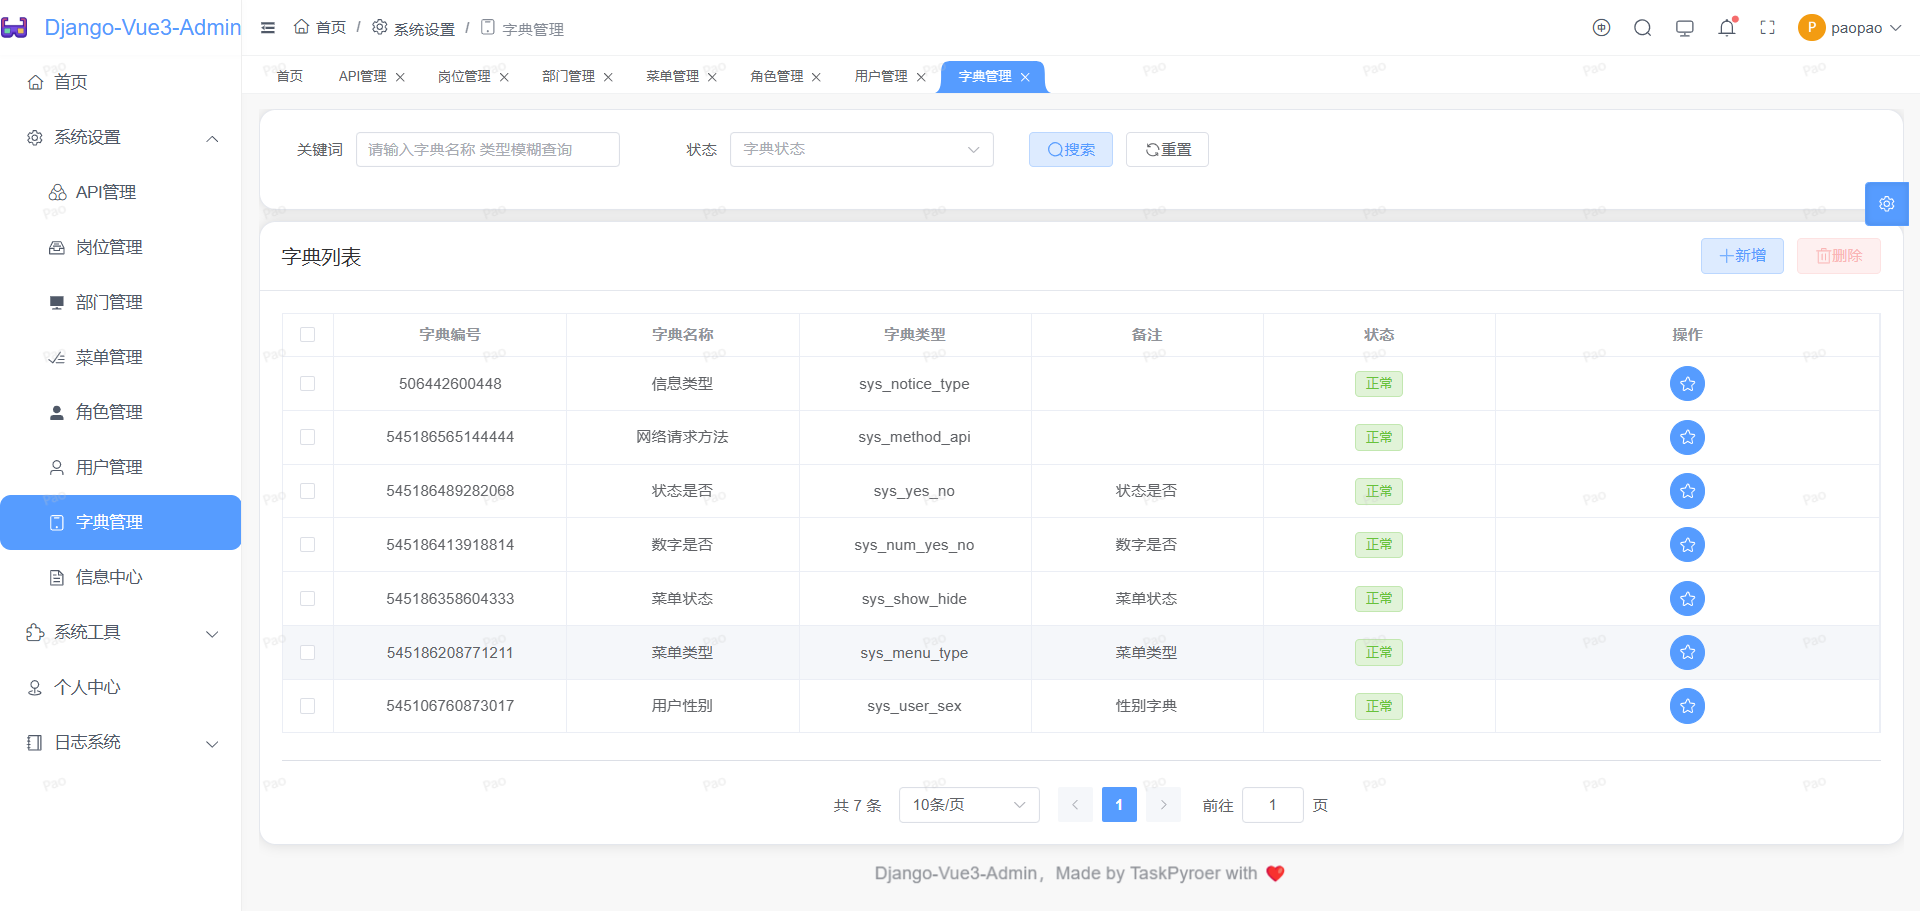Click the action star for sys_show_hide row
Viewport: 1920px width, 911px height.
point(1687,599)
